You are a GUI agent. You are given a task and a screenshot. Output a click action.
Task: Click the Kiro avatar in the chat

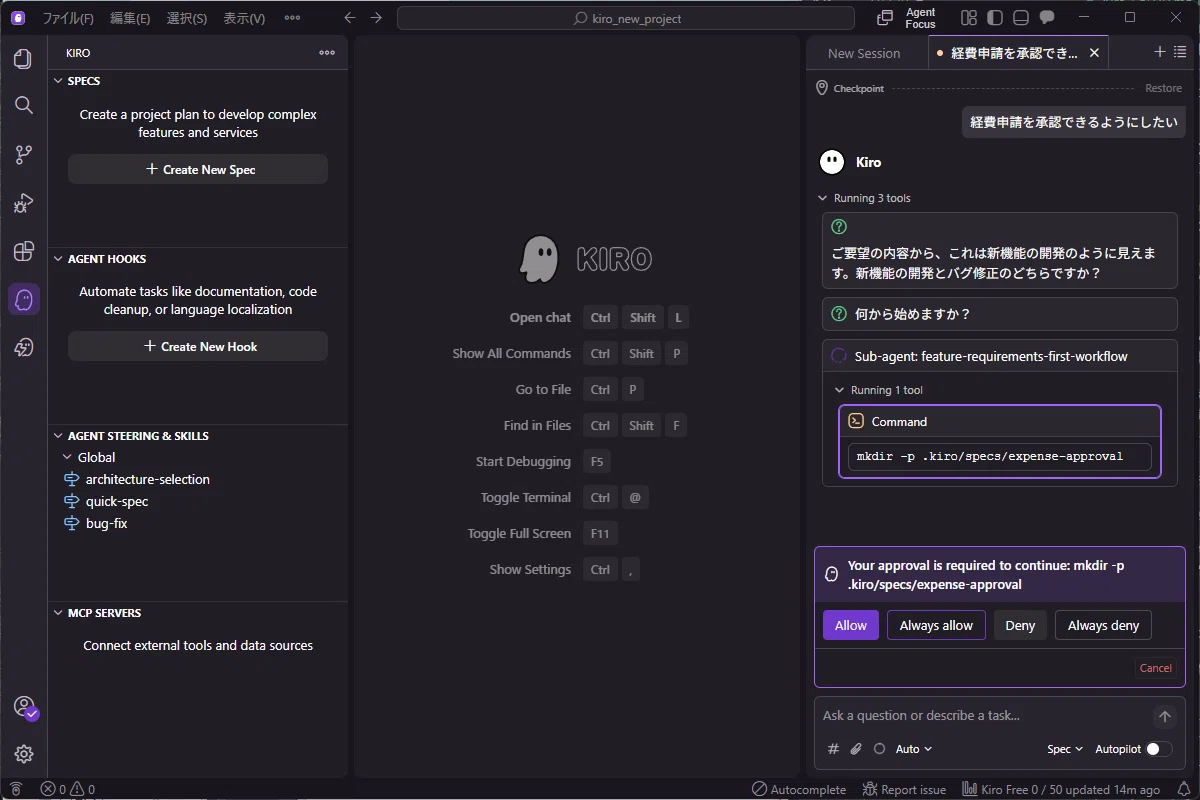(x=832, y=162)
